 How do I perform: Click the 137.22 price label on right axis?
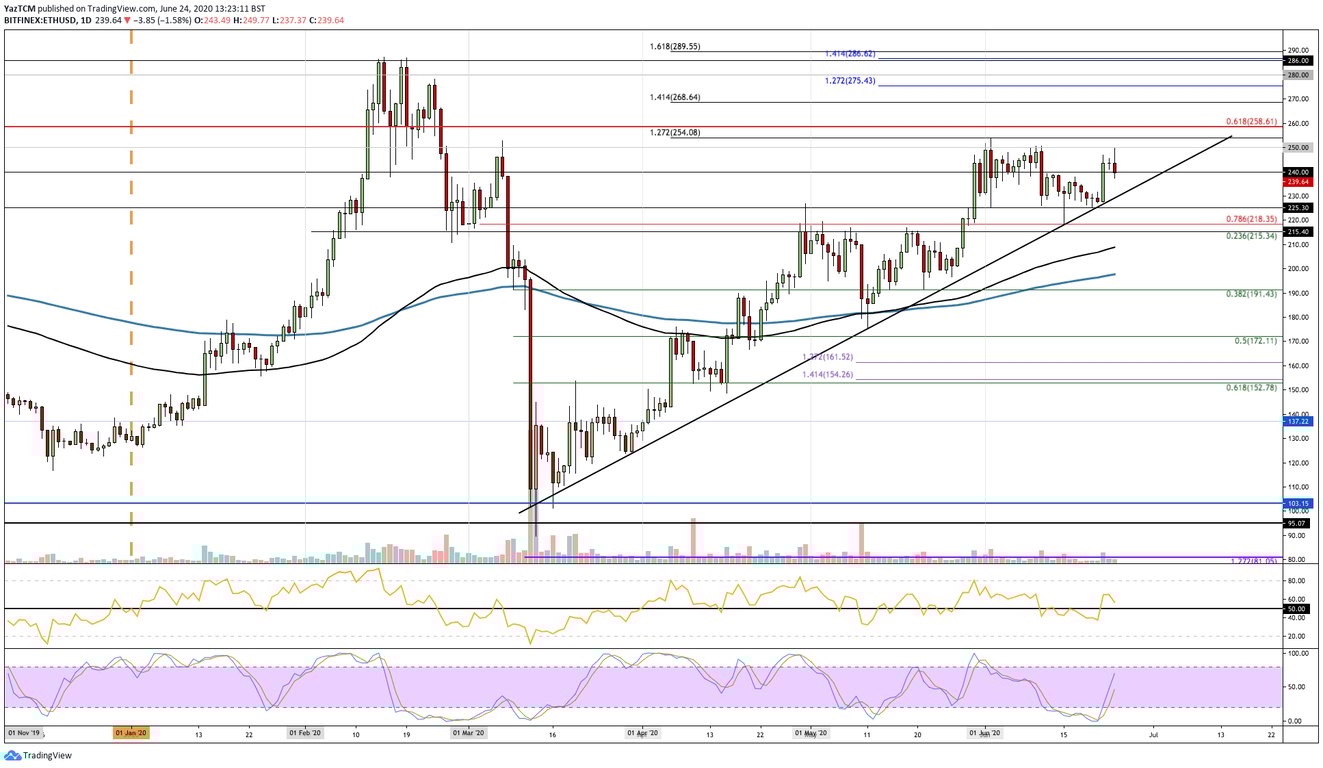1297,422
